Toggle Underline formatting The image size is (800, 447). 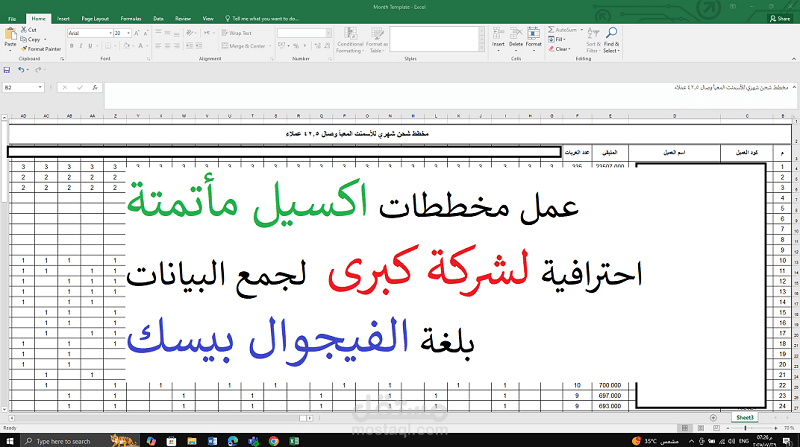point(90,46)
